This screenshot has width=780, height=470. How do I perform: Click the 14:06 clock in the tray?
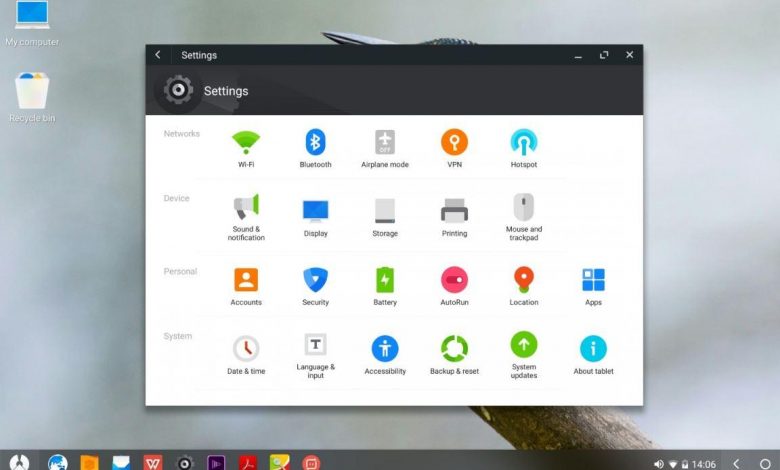pyautogui.click(x=703, y=464)
